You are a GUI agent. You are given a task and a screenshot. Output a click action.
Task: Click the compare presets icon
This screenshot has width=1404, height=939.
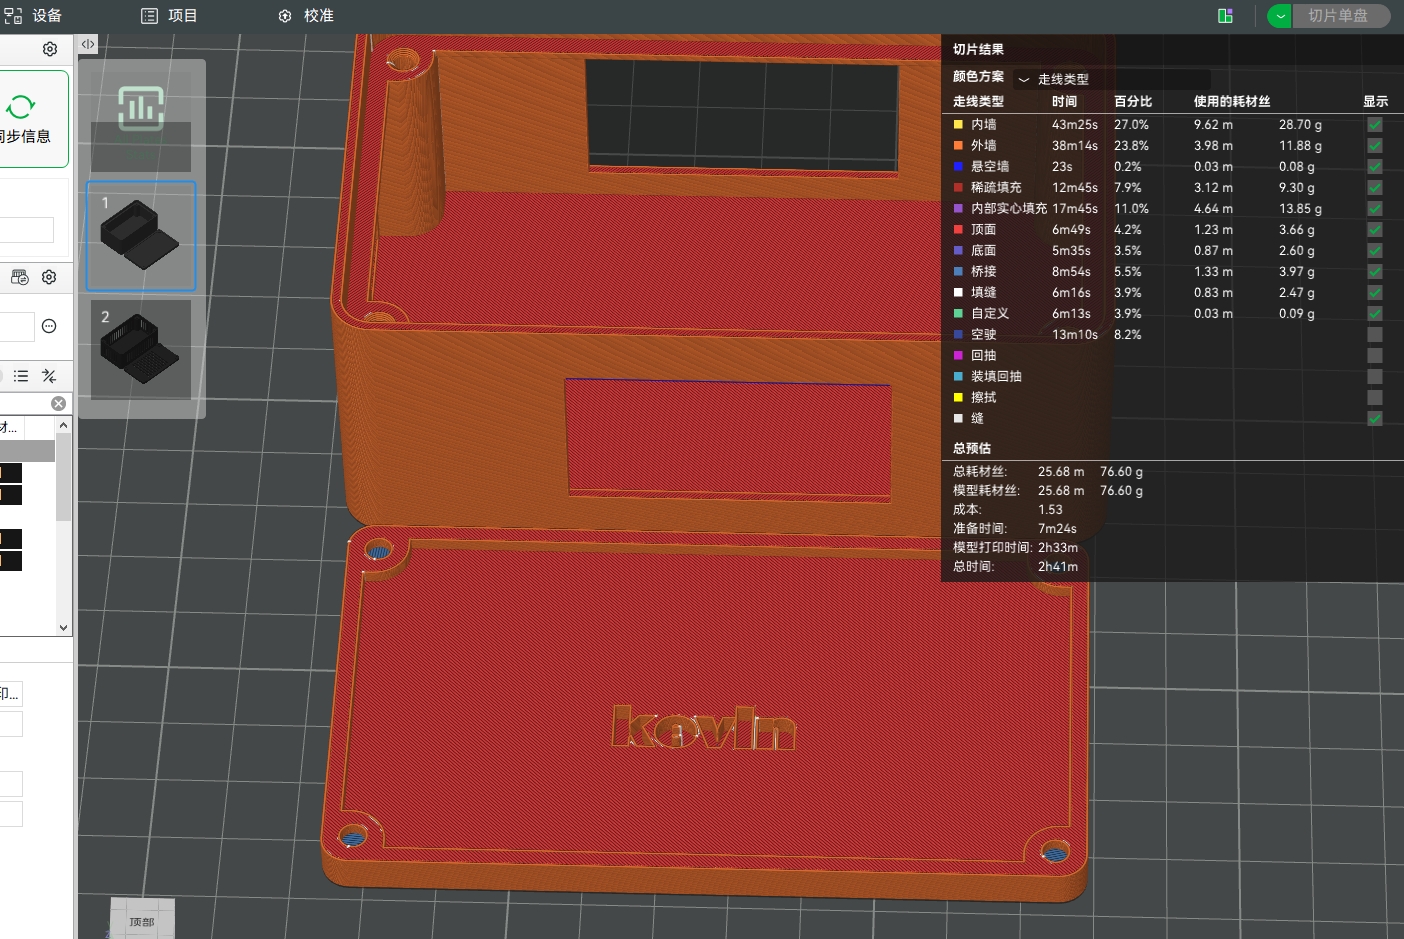[49, 376]
